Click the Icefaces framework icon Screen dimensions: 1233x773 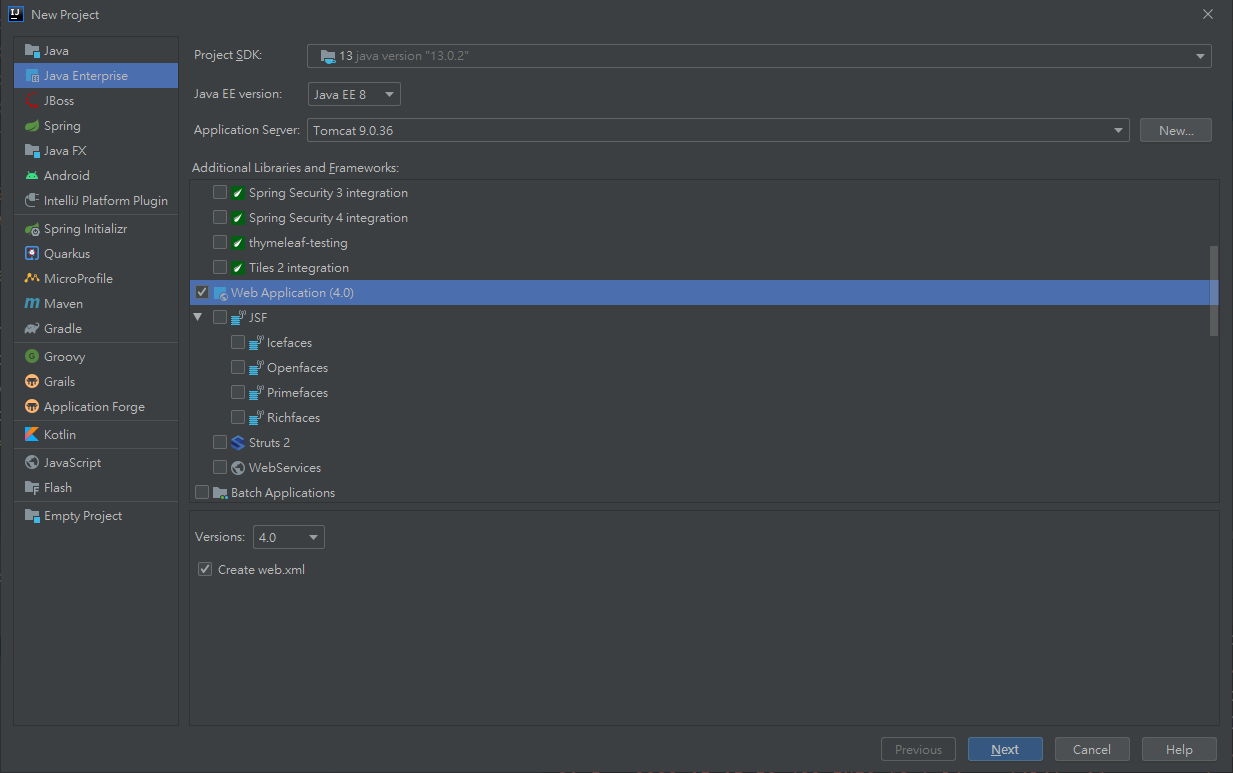[256, 343]
